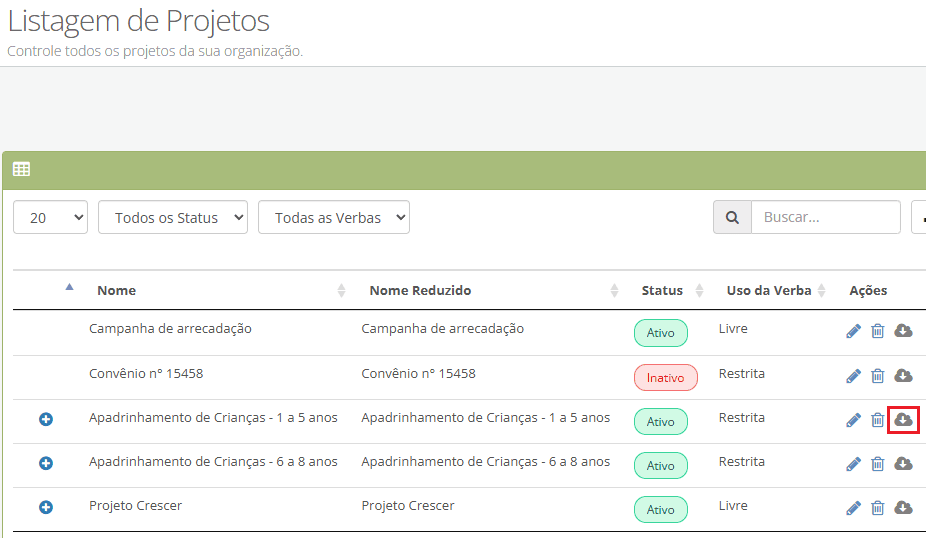This screenshot has height=538, width=926.
Task: Expand row Apadrinhamento de Crianças 1 a 5 anos
Action: pos(45,419)
